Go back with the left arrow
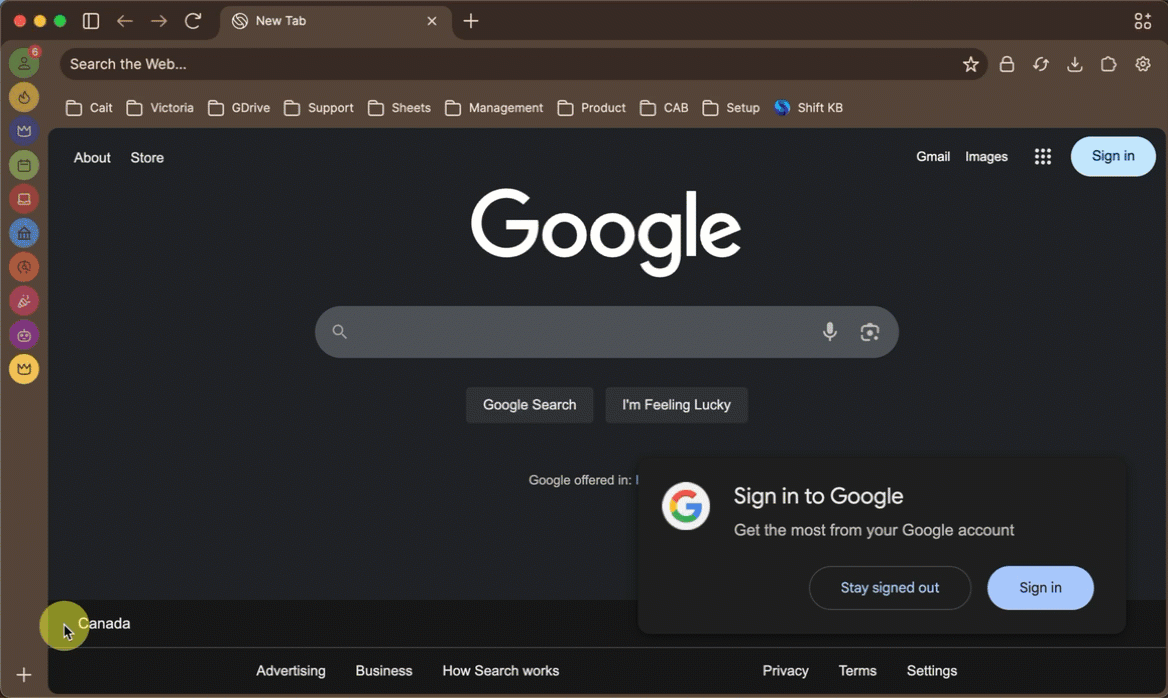The height and width of the screenshot is (698, 1168). tap(124, 21)
